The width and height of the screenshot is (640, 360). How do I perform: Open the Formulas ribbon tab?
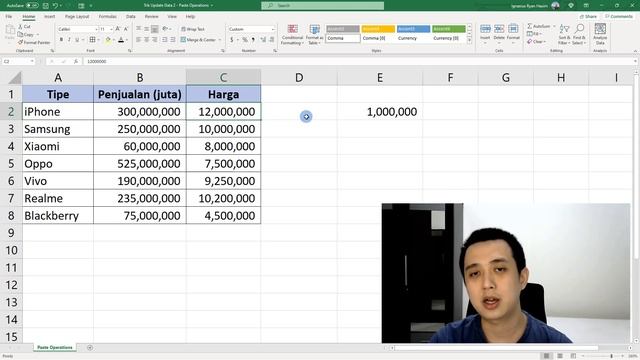click(x=107, y=17)
